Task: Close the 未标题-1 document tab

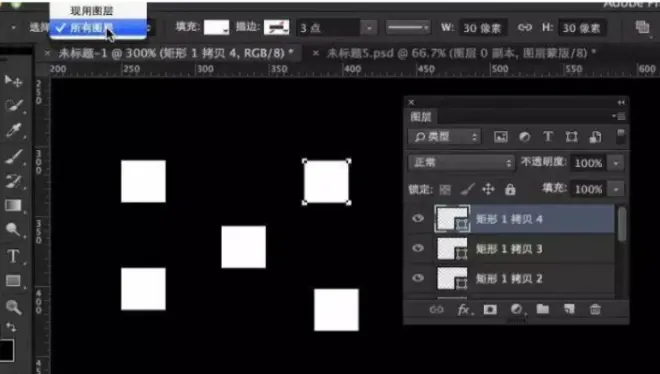Action: pos(47,53)
